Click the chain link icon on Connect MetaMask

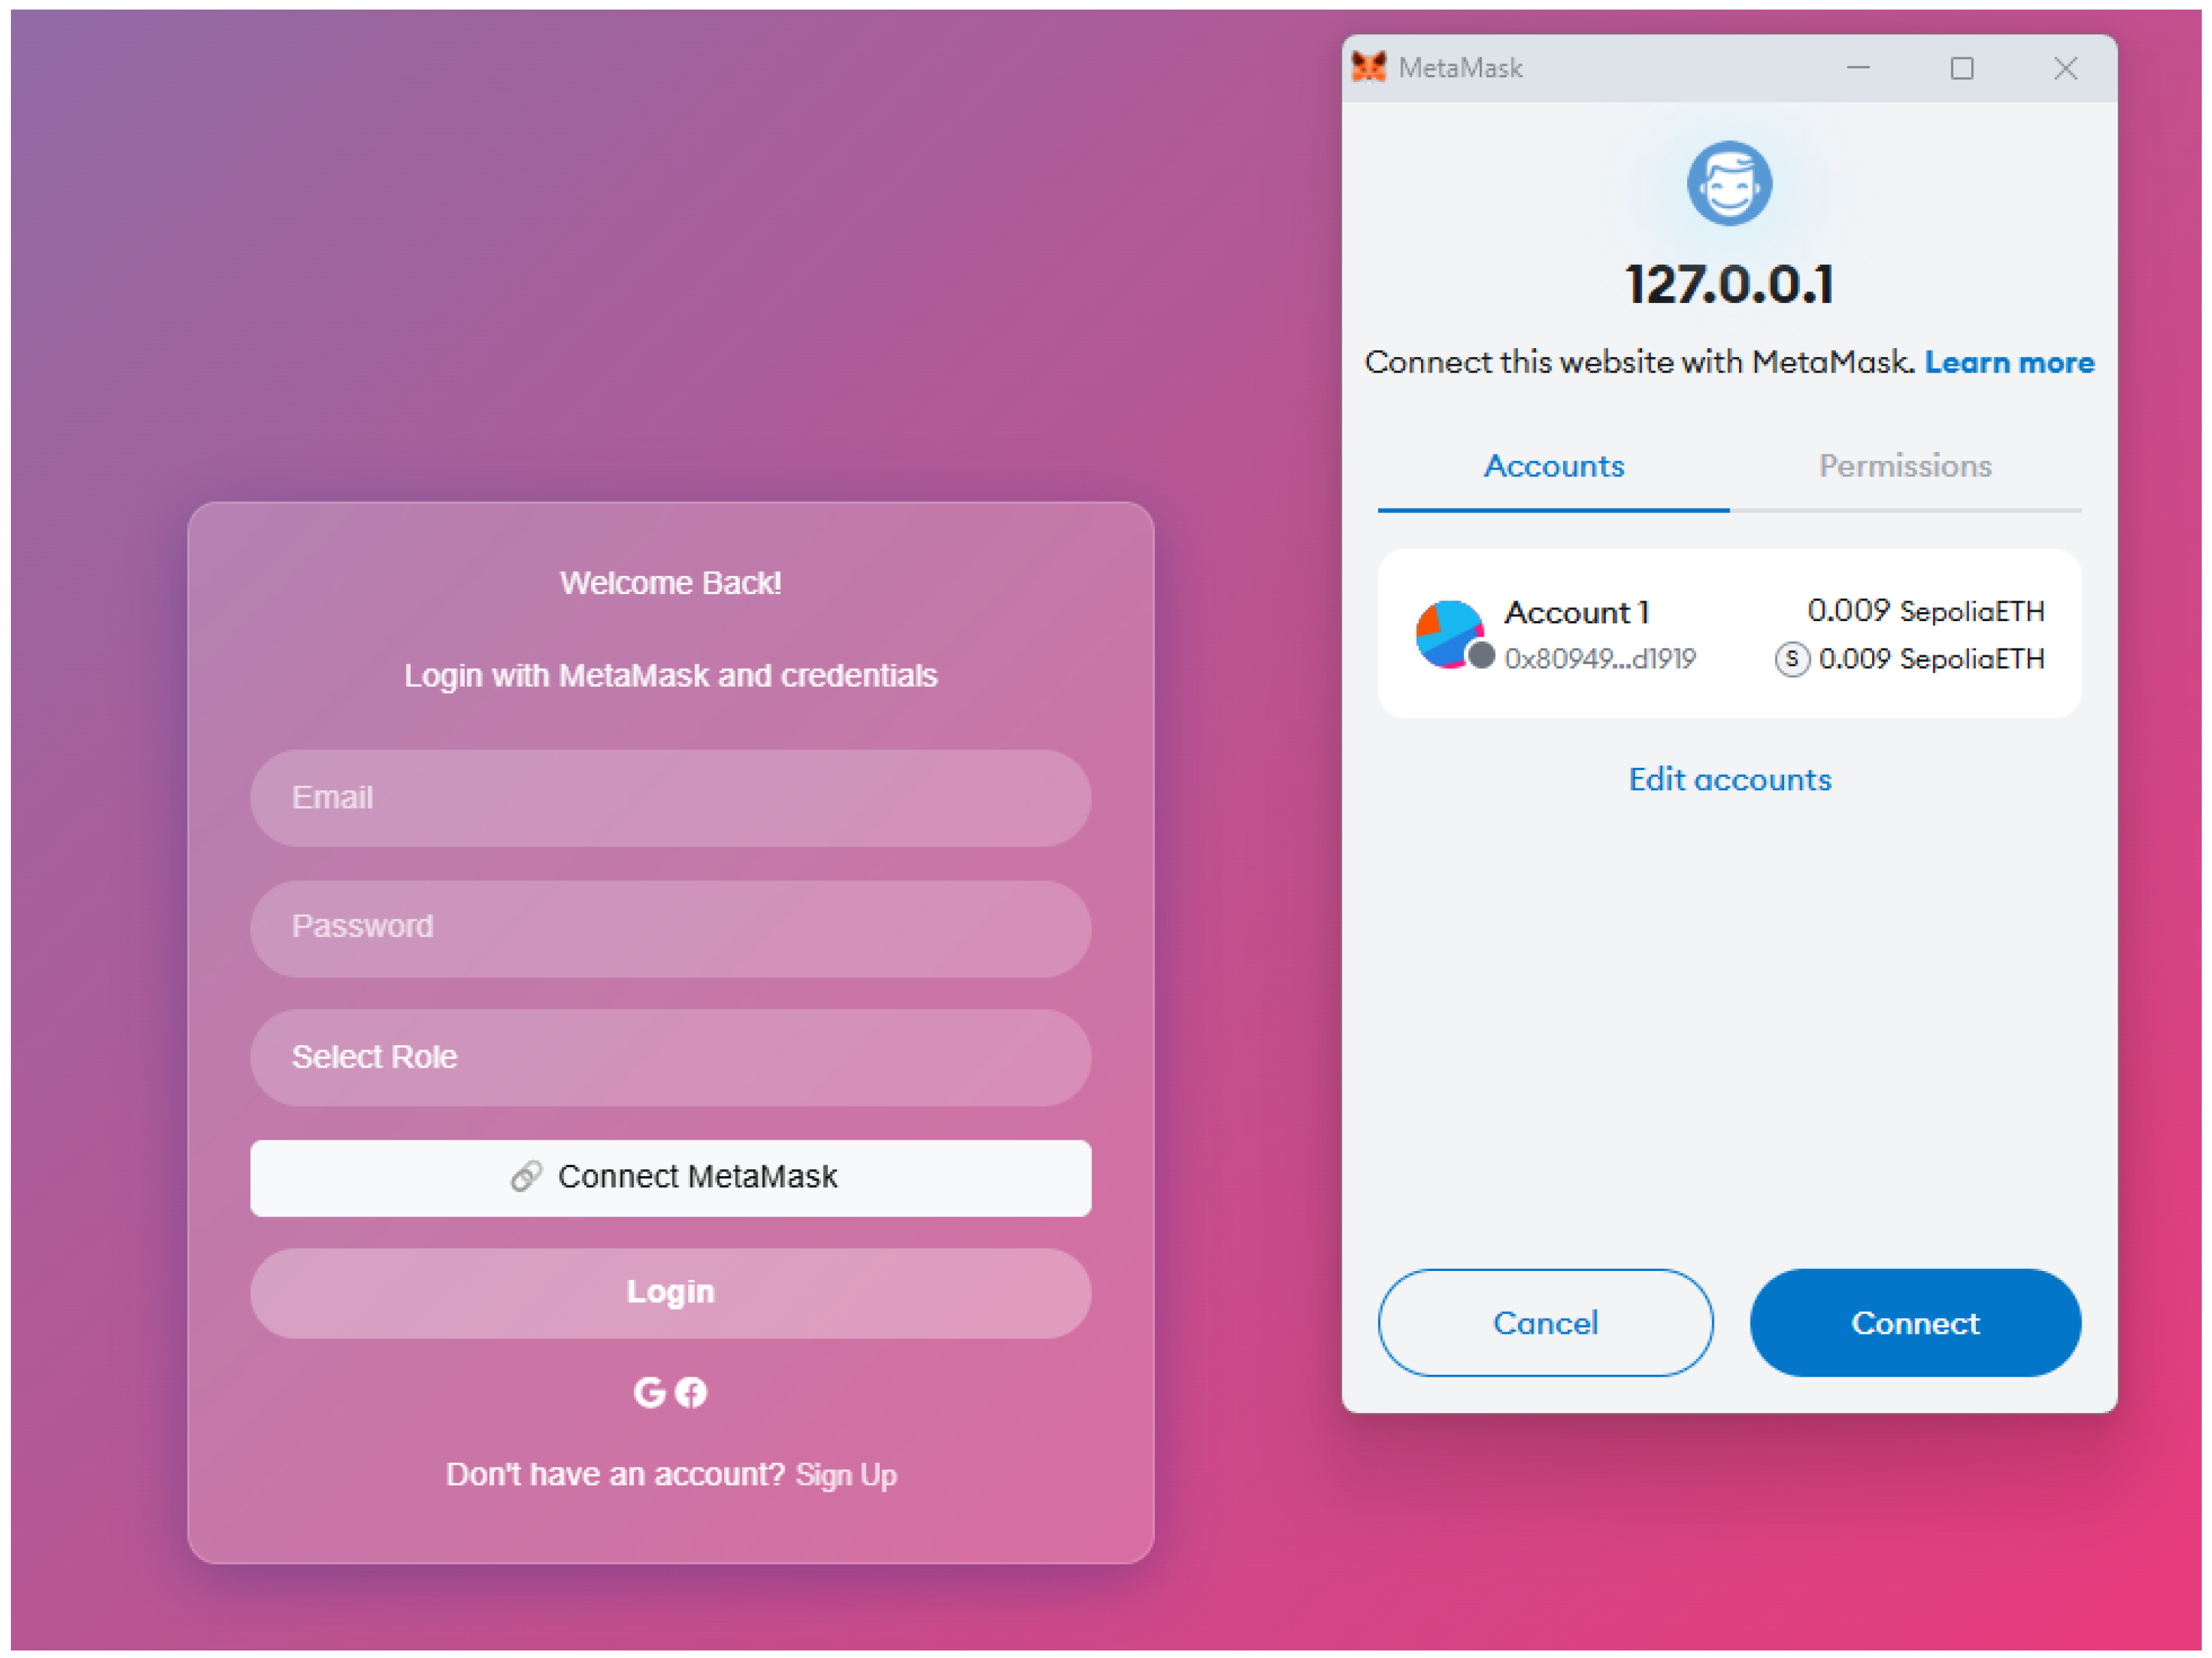(x=526, y=1176)
